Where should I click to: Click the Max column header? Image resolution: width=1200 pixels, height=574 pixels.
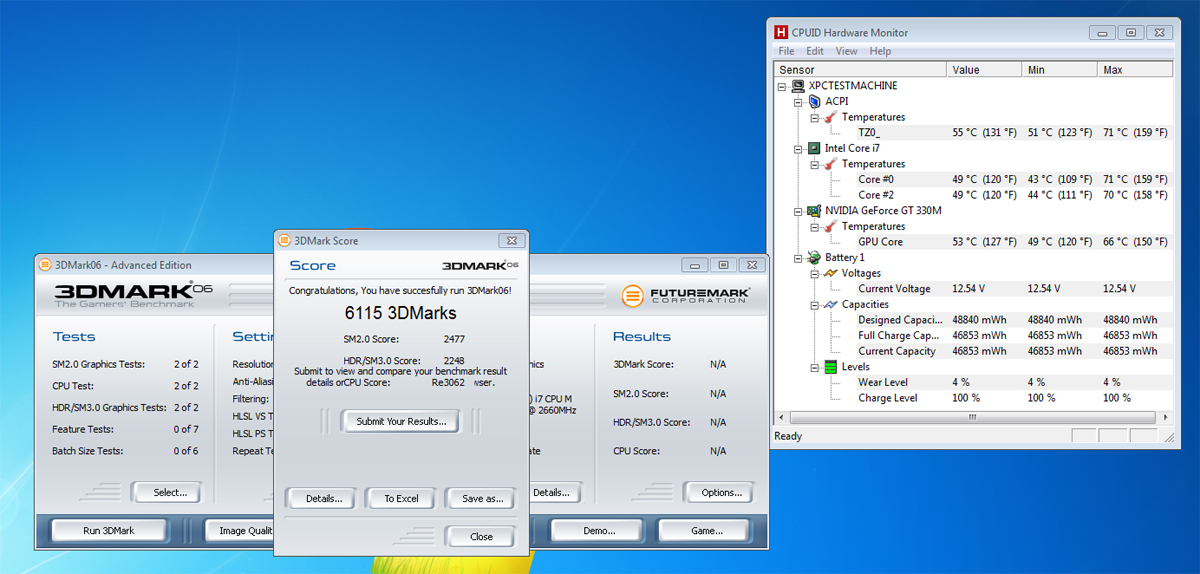1135,70
